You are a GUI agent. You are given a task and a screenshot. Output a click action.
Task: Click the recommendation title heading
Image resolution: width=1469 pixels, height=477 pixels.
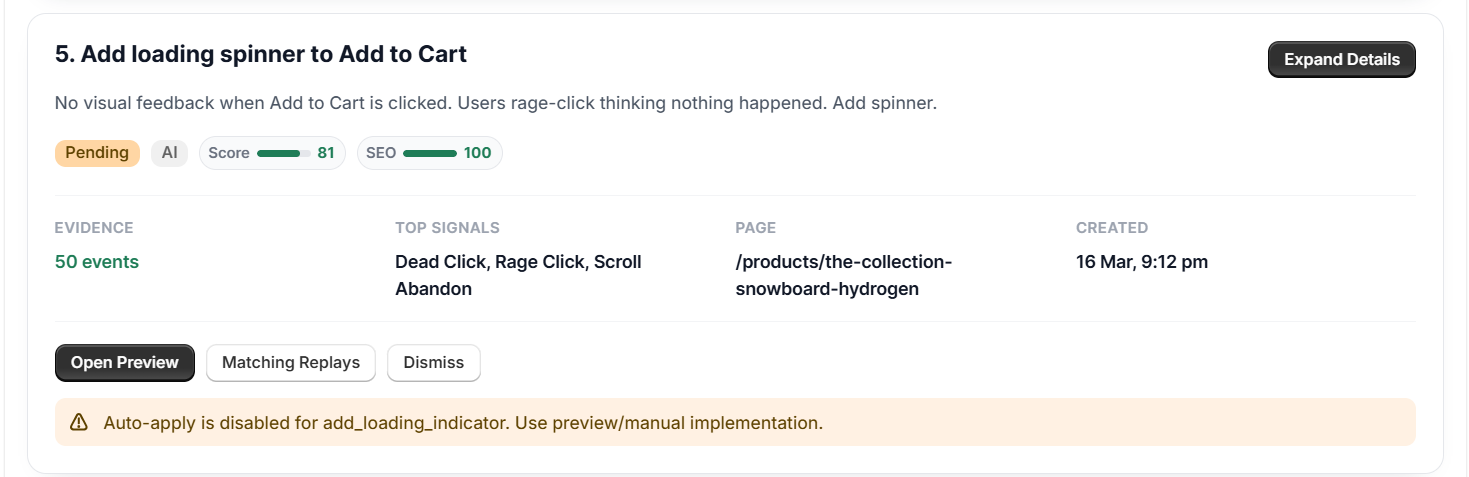(261, 54)
